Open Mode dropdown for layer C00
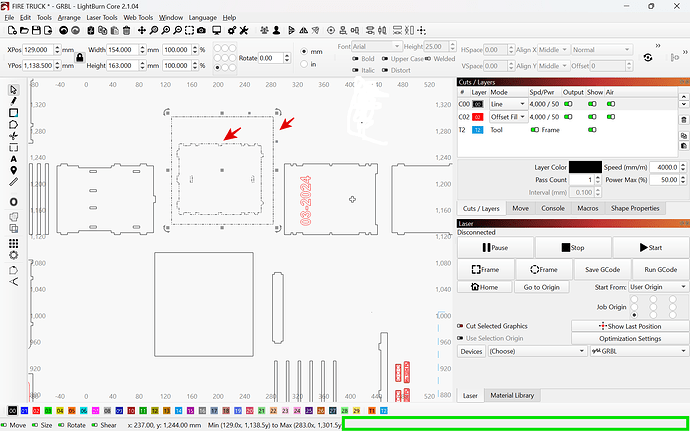Screen dimensions: 690x431 508,104
